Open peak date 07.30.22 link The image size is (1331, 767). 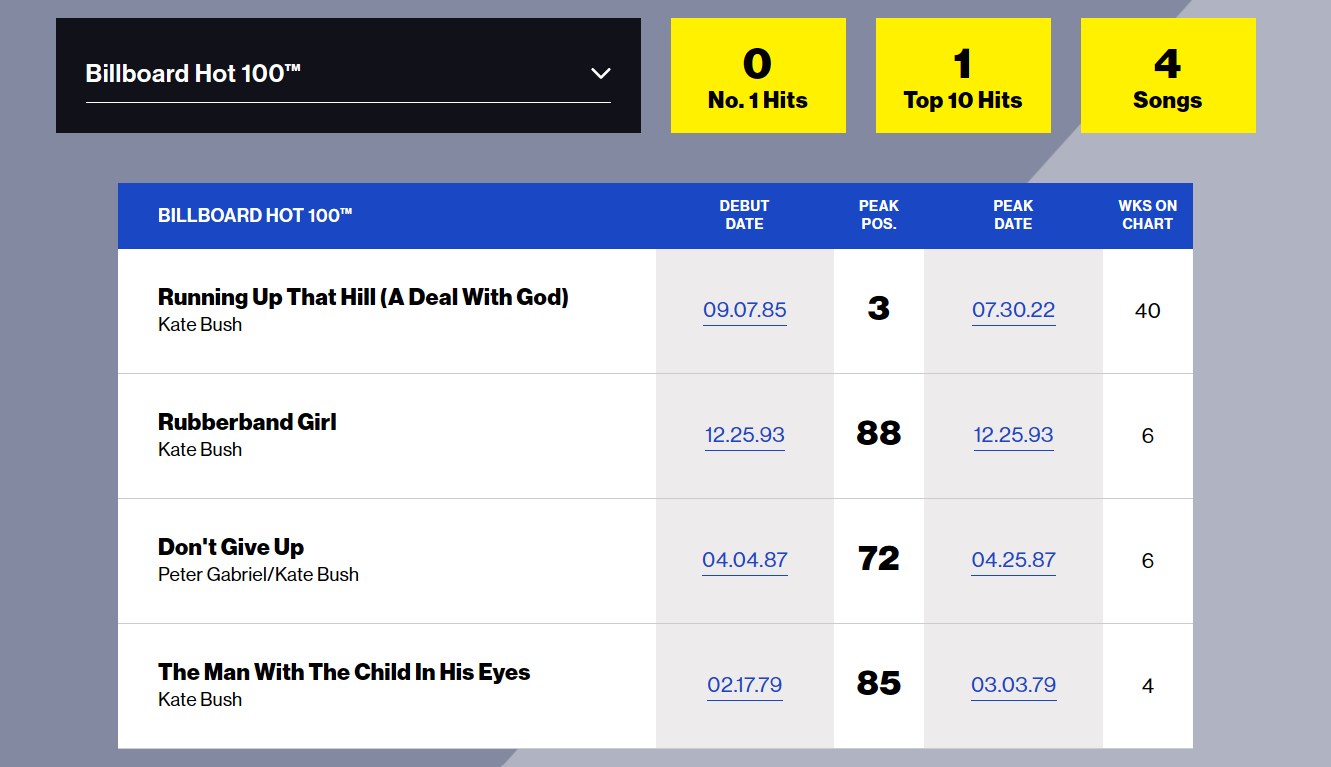(x=1013, y=310)
